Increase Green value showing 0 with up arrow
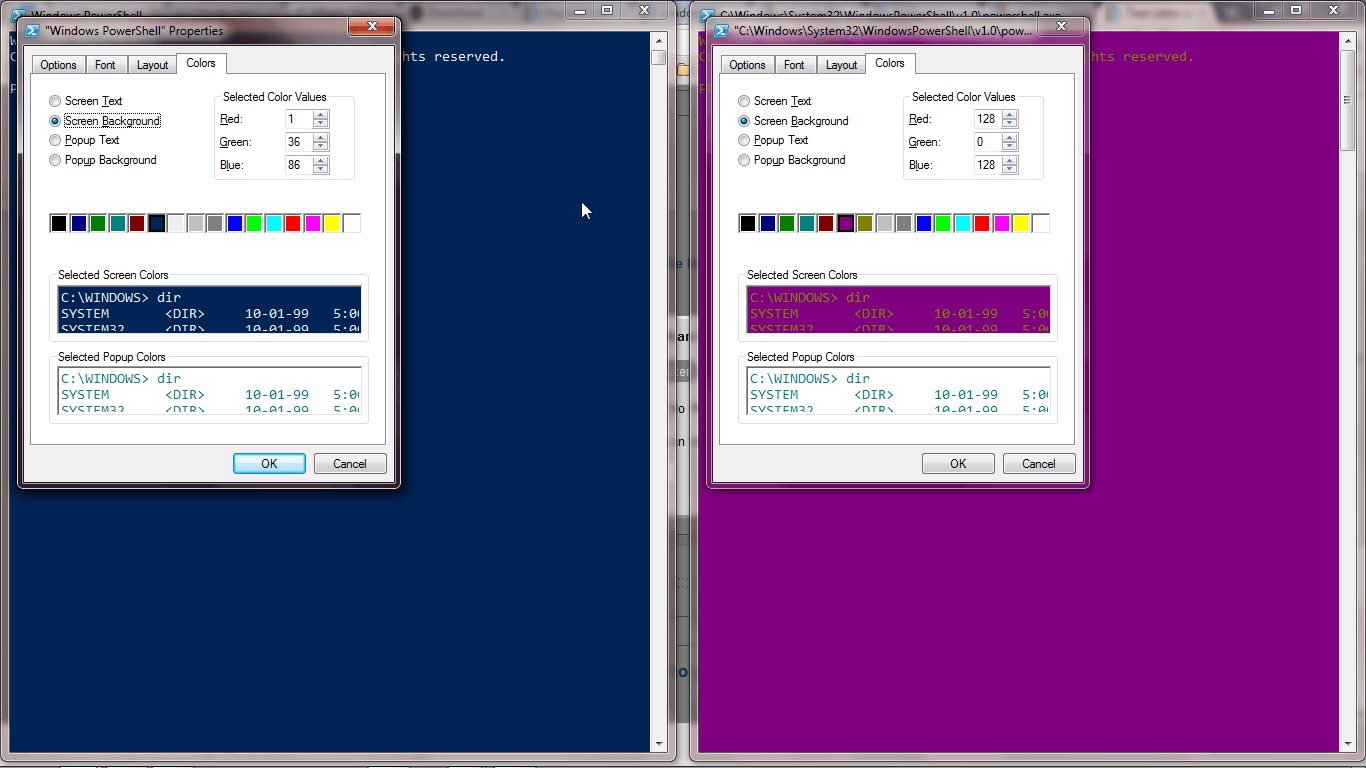The height and width of the screenshot is (768, 1366). (1010, 138)
